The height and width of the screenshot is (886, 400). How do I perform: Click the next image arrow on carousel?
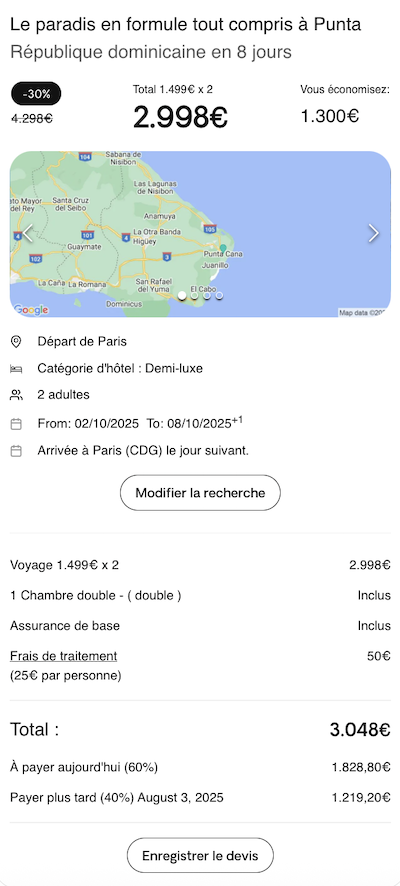[x=373, y=233]
